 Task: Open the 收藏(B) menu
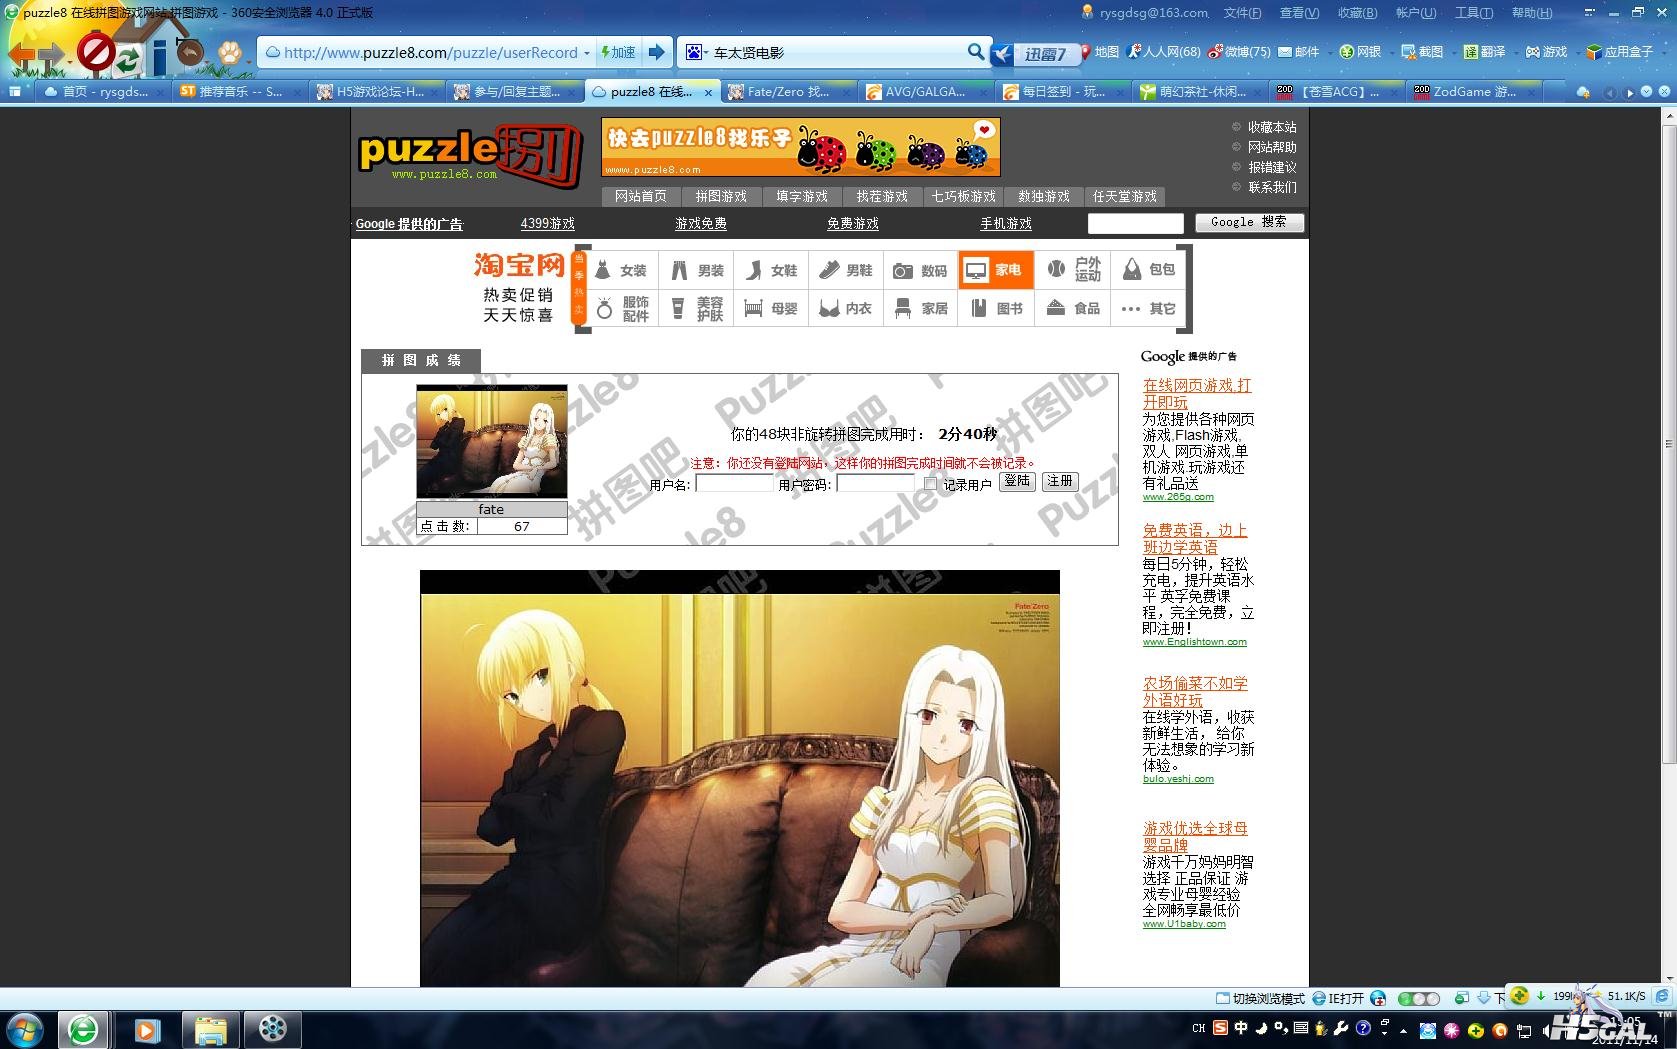click(x=1357, y=13)
